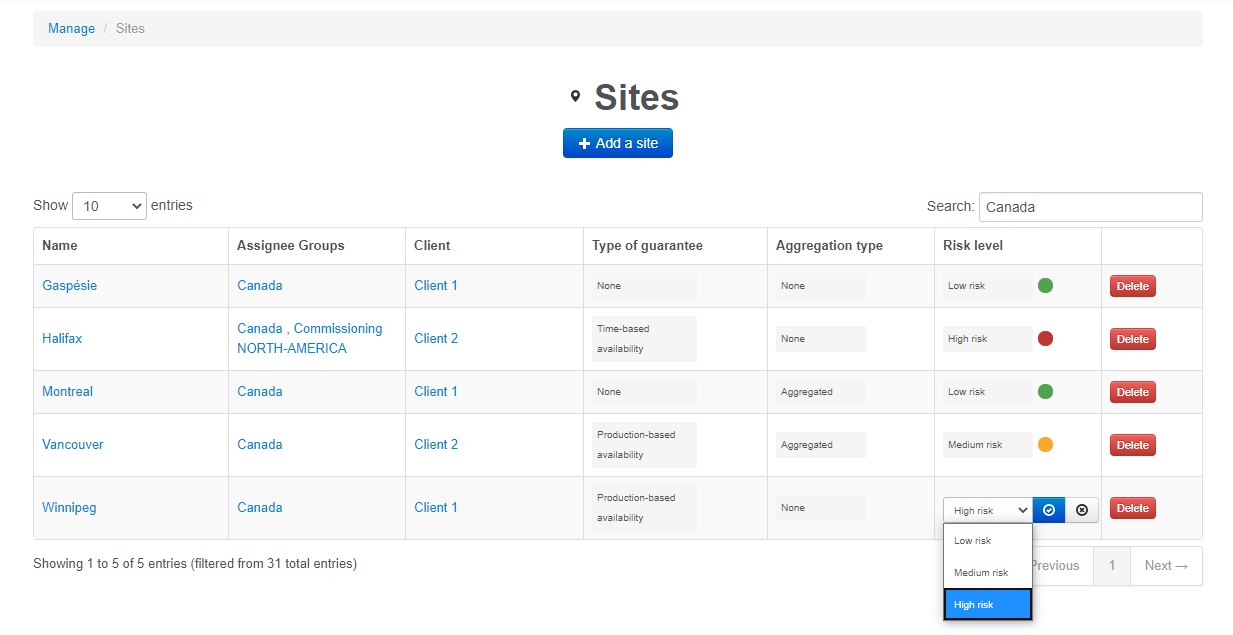Cancel the risk edit using the circled X icon
The height and width of the screenshot is (635, 1233).
click(x=1081, y=509)
